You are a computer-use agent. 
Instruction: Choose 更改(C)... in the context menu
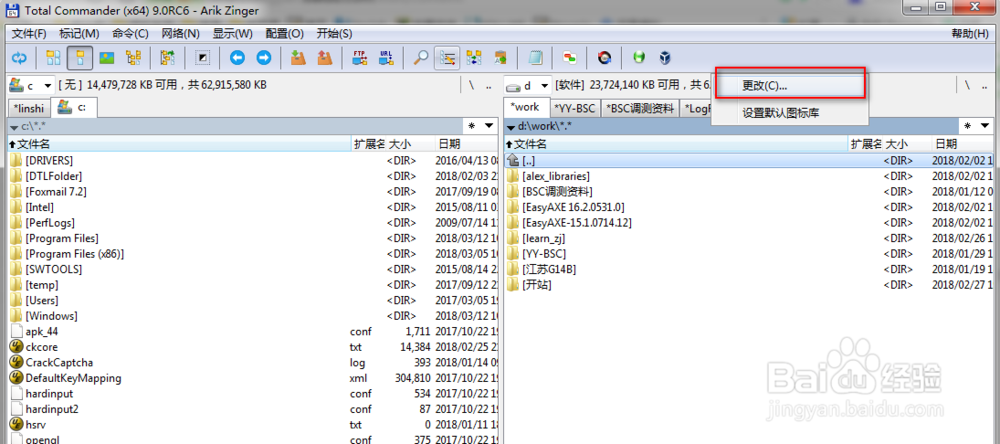pos(790,85)
